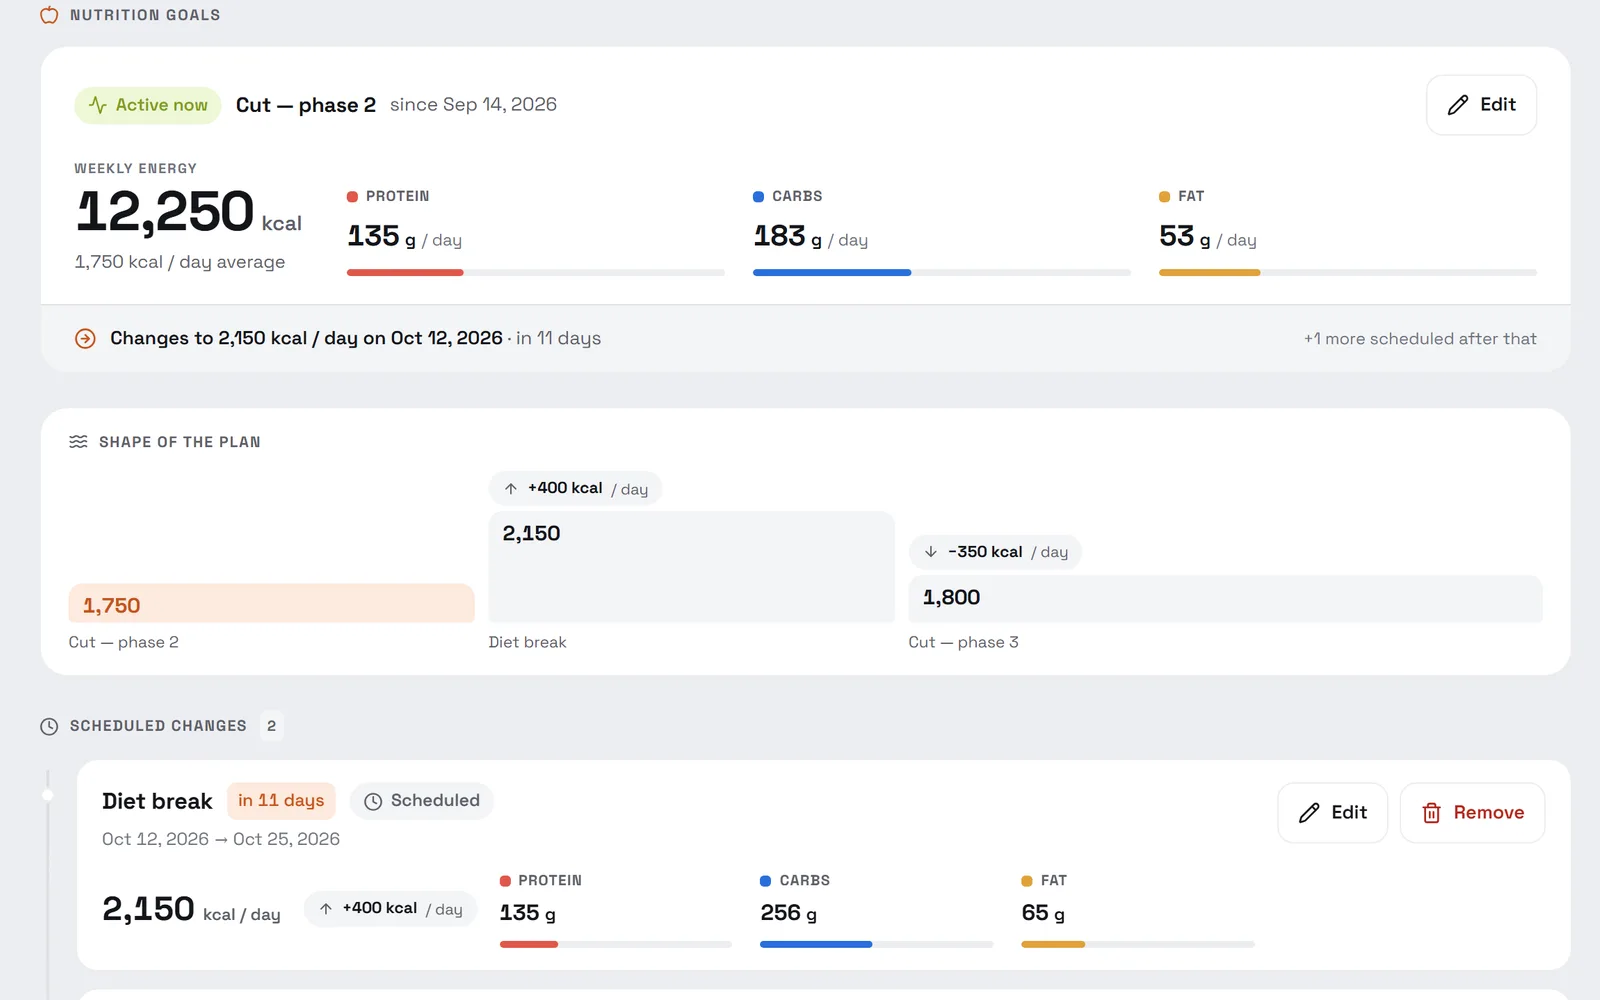Screen dimensions: 1600x1000
Task: Click the 12,250 weekly energy value
Action: coord(166,211)
